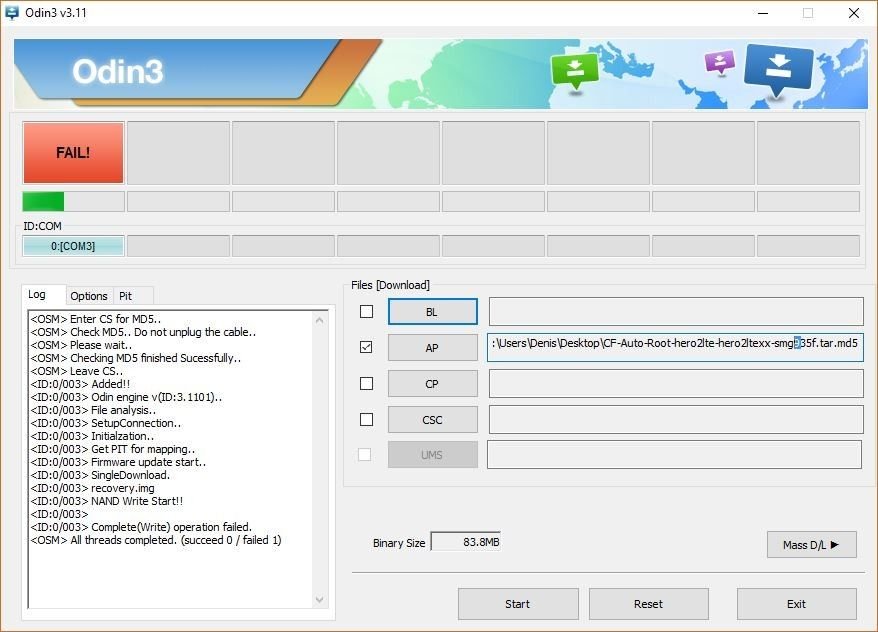Click log line 'SetupConnection..'
The image size is (878, 632).
[106, 423]
